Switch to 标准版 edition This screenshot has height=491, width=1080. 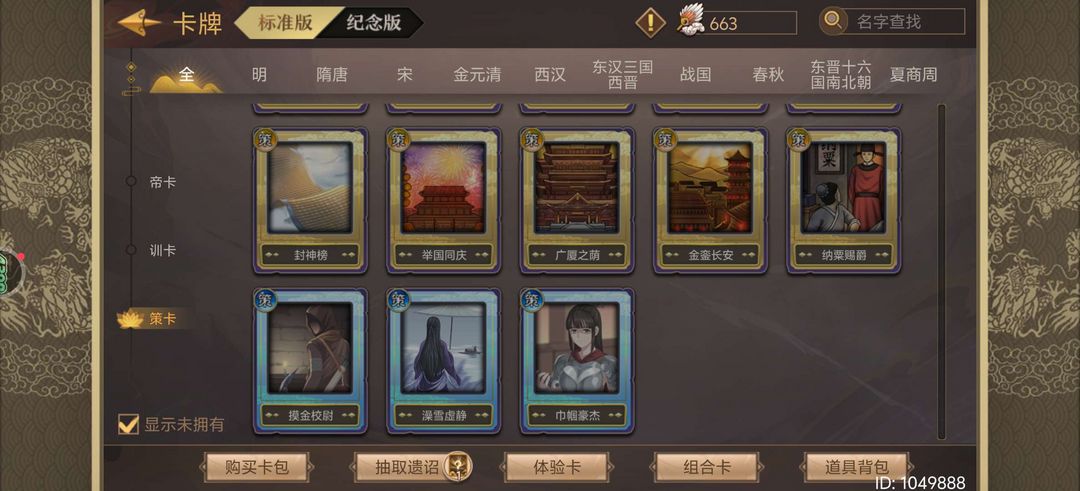pyautogui.click(x=285, y=23)
